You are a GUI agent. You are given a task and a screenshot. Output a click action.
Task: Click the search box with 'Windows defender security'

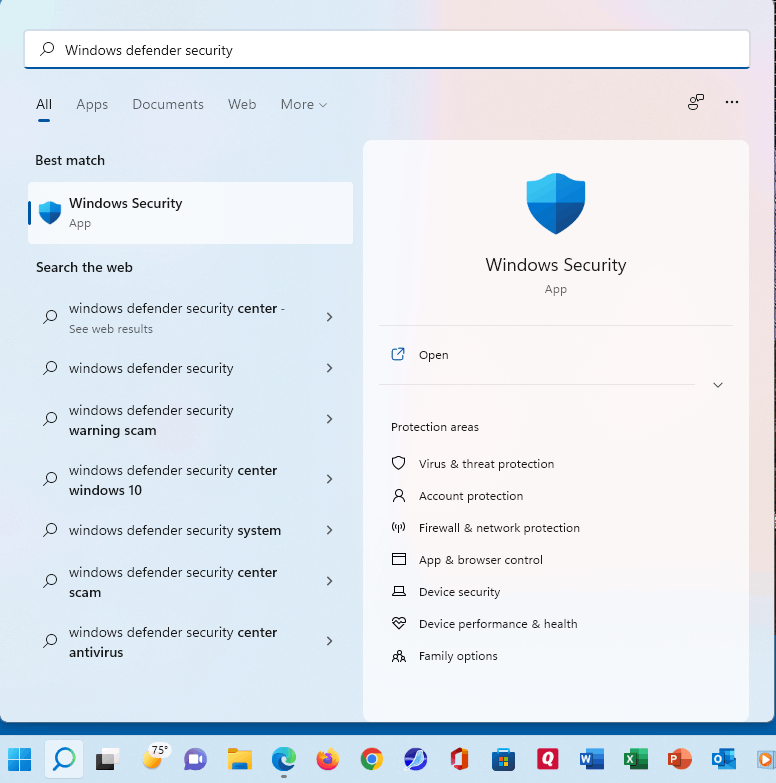387,49
